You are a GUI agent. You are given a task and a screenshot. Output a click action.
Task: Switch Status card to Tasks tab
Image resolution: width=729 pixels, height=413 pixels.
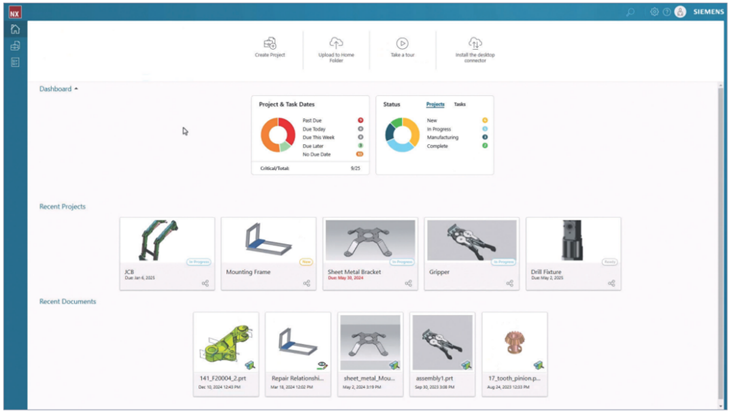coord(460,104)
